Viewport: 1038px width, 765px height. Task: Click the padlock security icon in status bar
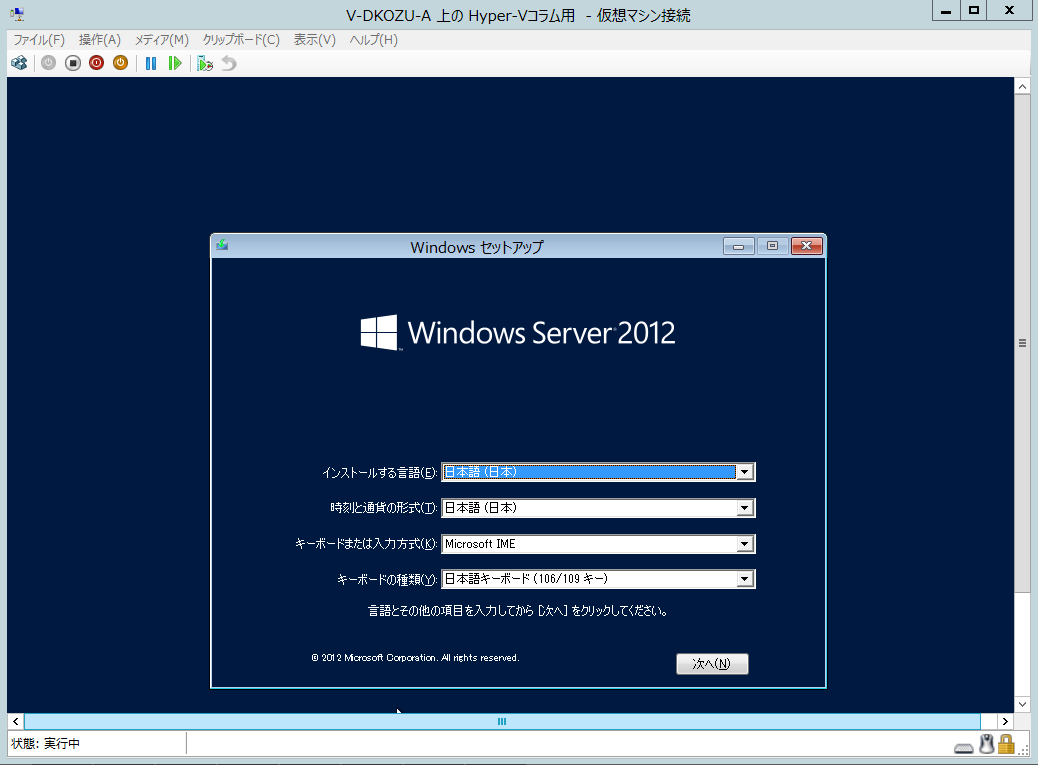pyautogui.click(x=1006, y=744)
